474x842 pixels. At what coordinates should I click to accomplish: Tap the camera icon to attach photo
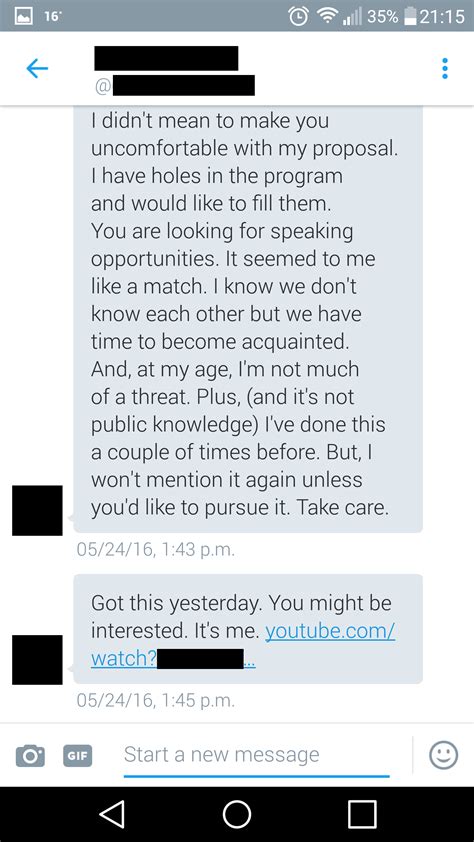pos(30,755)
